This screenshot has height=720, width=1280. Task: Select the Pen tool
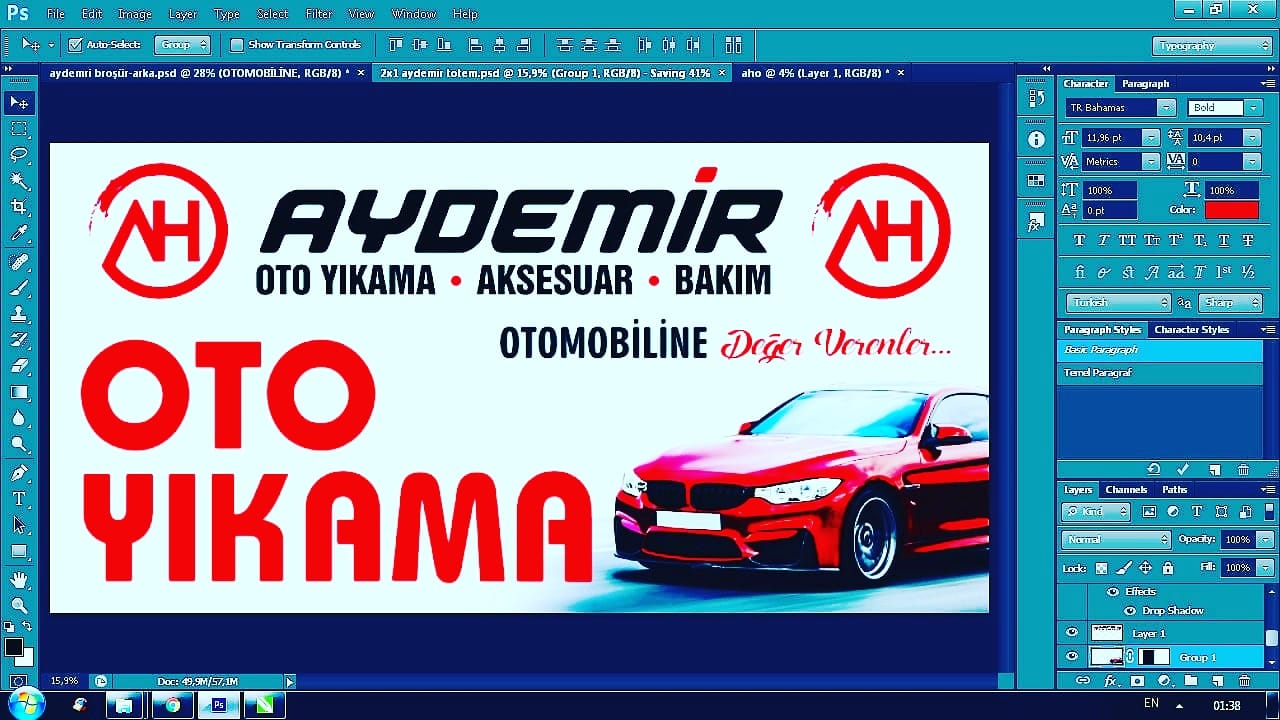(19, 473)
